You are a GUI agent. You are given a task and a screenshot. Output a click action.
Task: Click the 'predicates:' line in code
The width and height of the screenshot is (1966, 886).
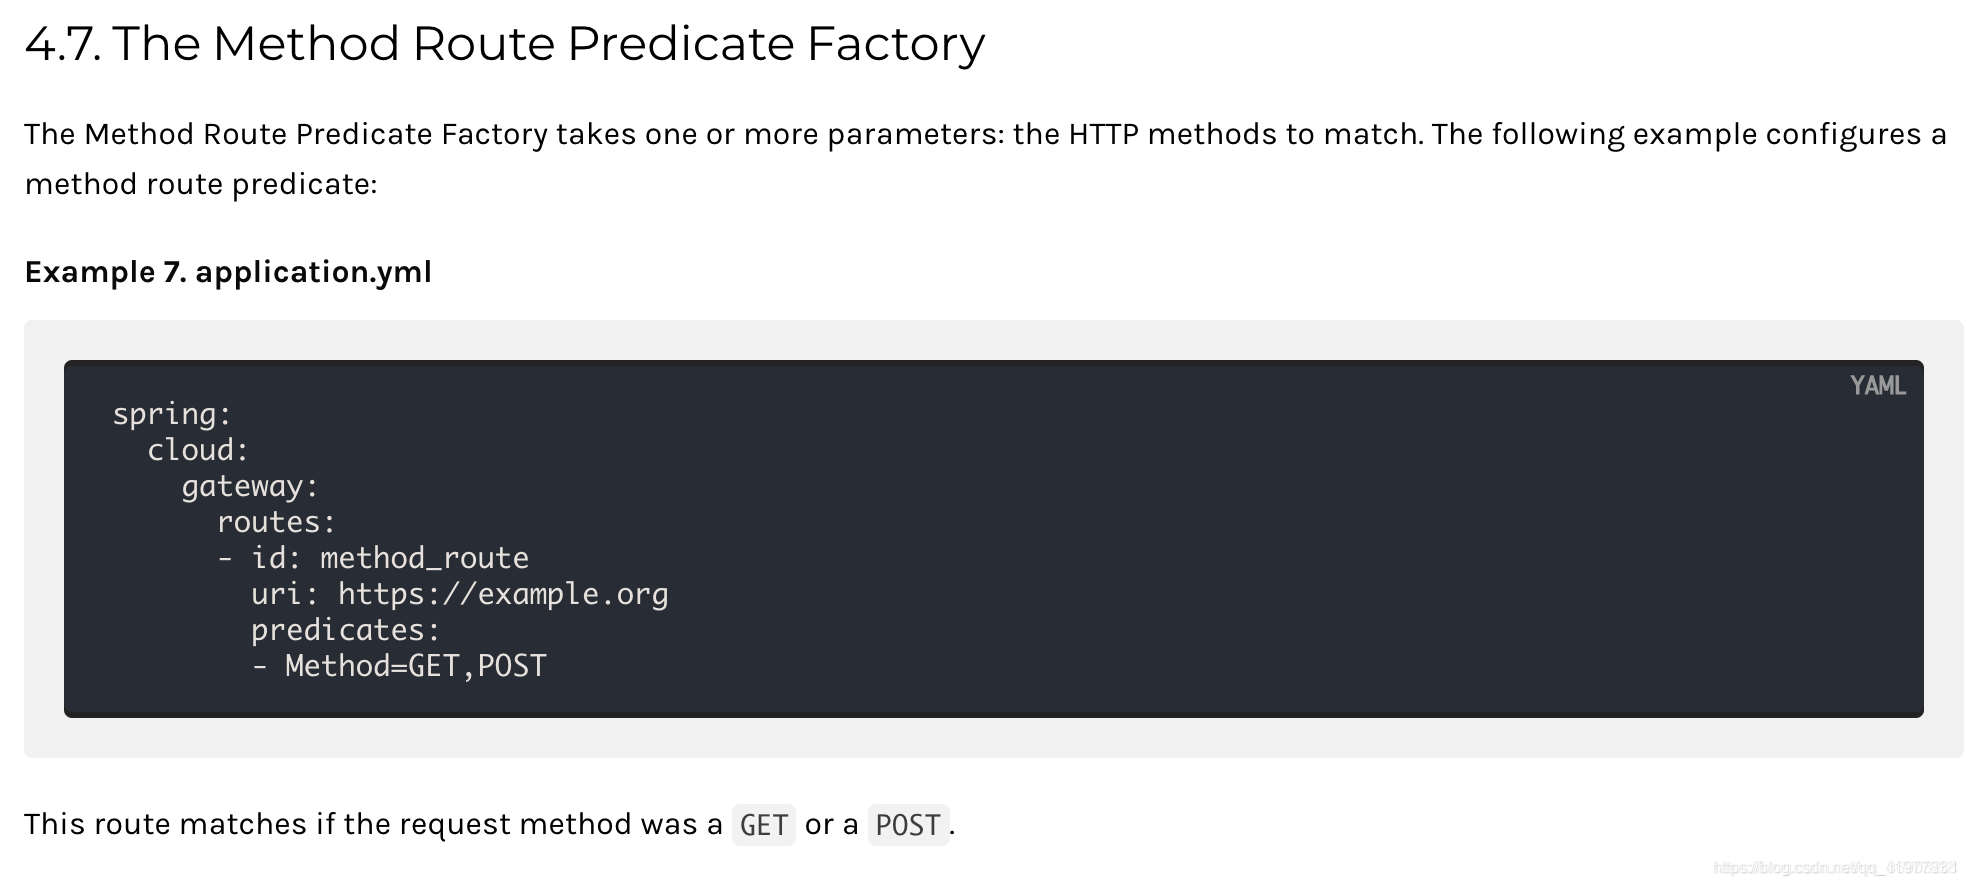click(345, 630)
